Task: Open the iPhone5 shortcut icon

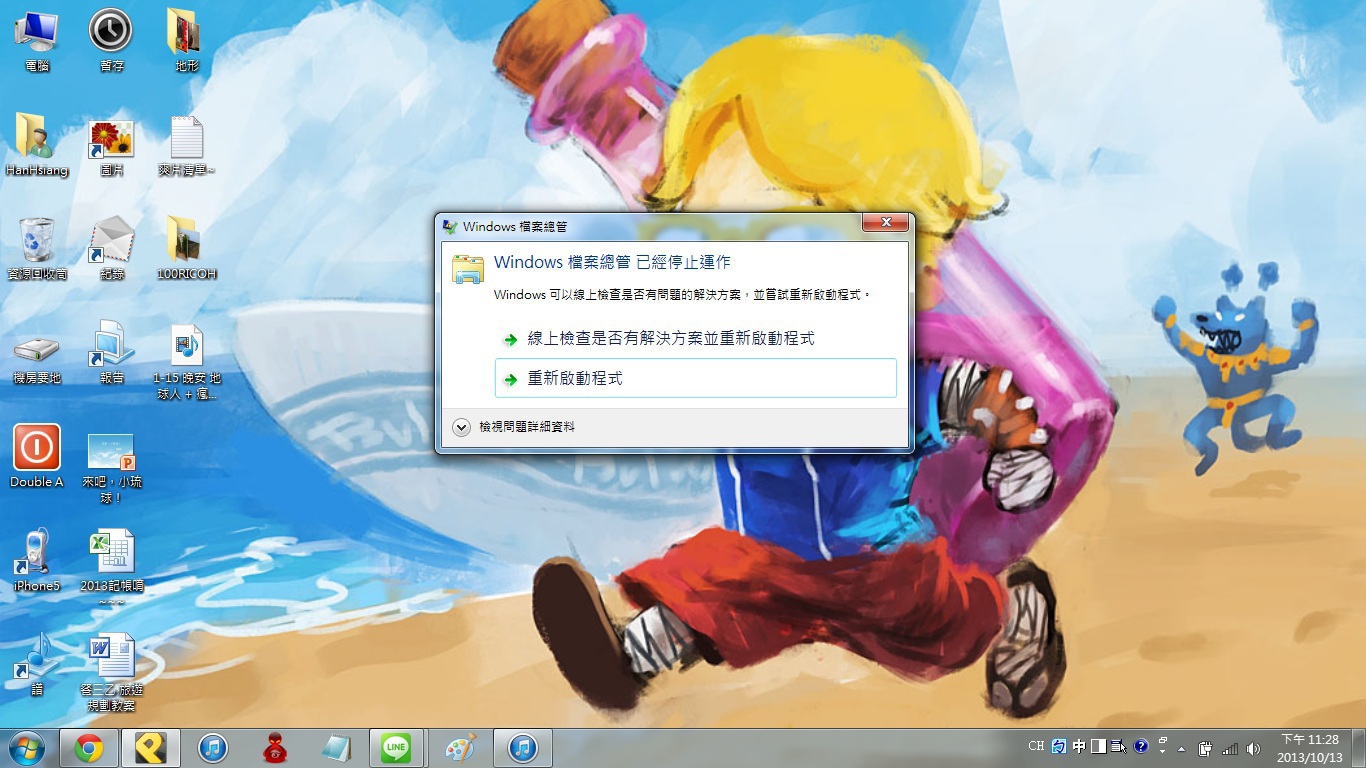Action: coord(37,560)
